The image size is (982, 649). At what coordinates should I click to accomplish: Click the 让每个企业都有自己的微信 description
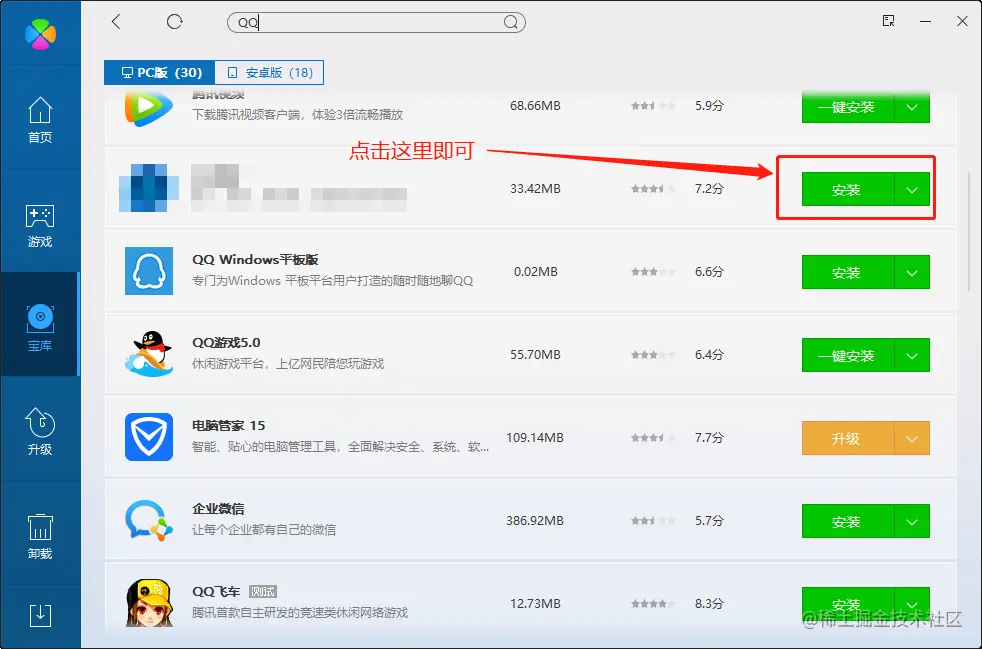264,529
